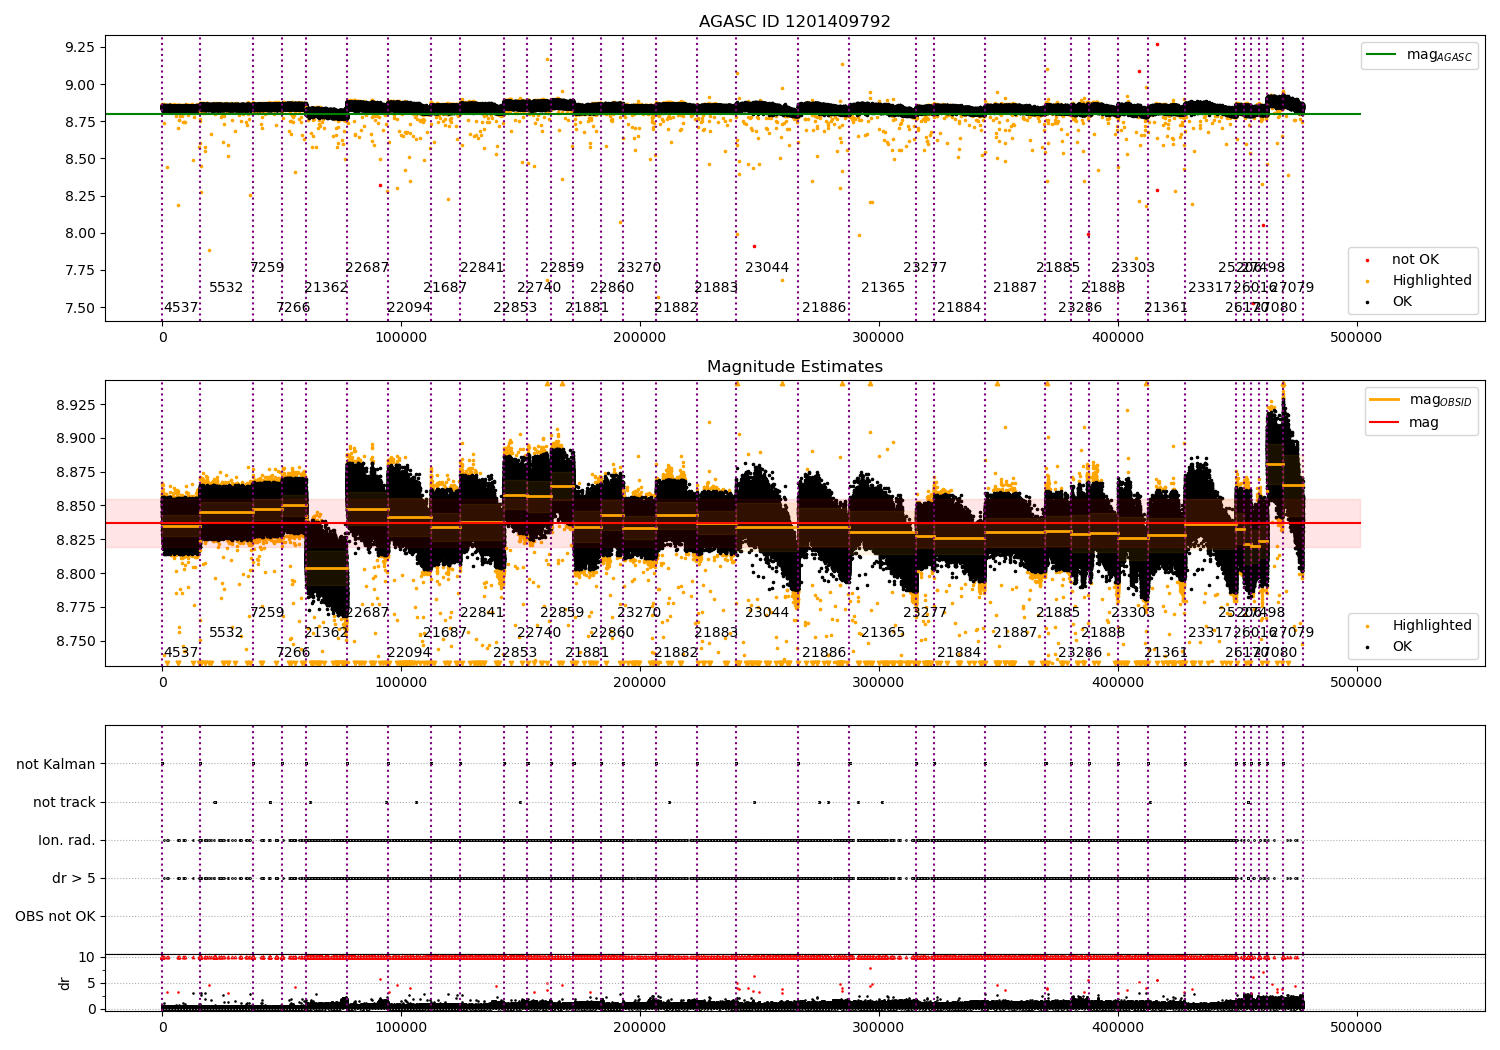Click obsid label "21883" in middle plot
The image size is (1500, 1050).
point(716,632)
